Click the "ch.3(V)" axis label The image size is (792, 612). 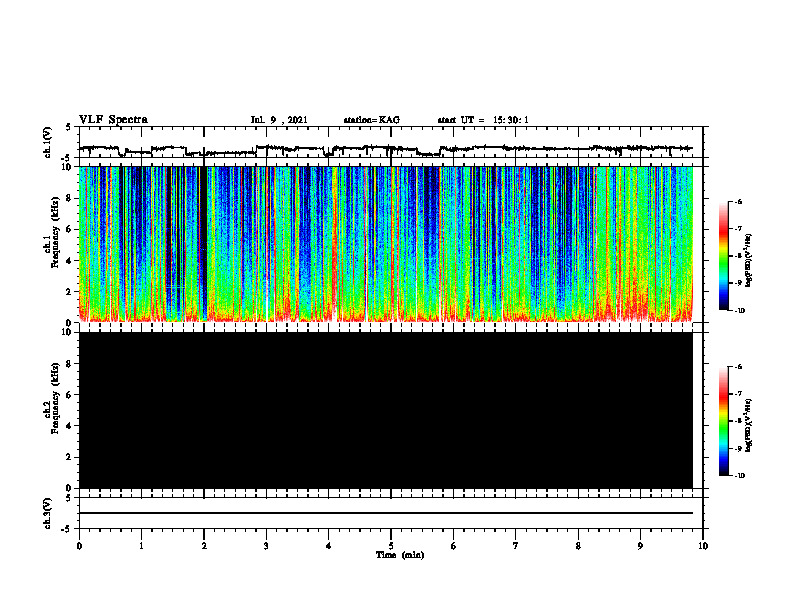pos(47,513)
